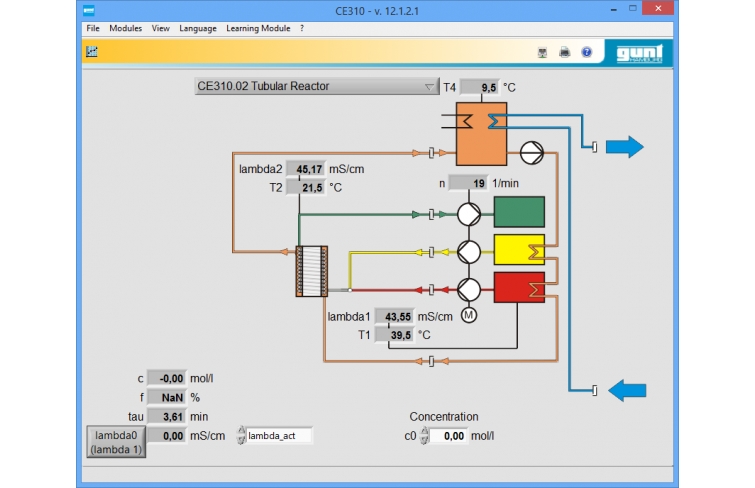Close the CE310 window
Image resolution: width=755 pixels, height=488 pixels.
click(658, 9)
